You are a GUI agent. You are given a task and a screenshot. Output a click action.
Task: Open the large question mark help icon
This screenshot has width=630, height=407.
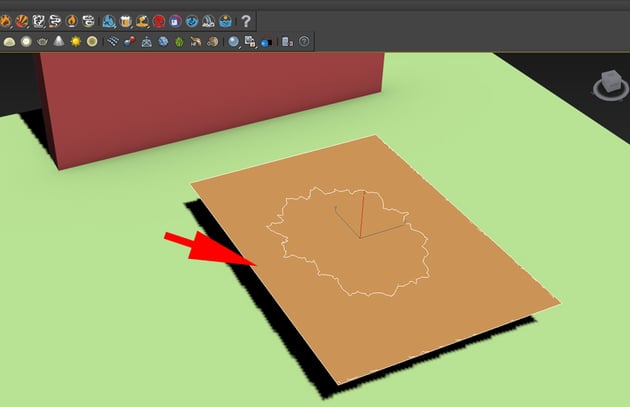pos(246,21)
